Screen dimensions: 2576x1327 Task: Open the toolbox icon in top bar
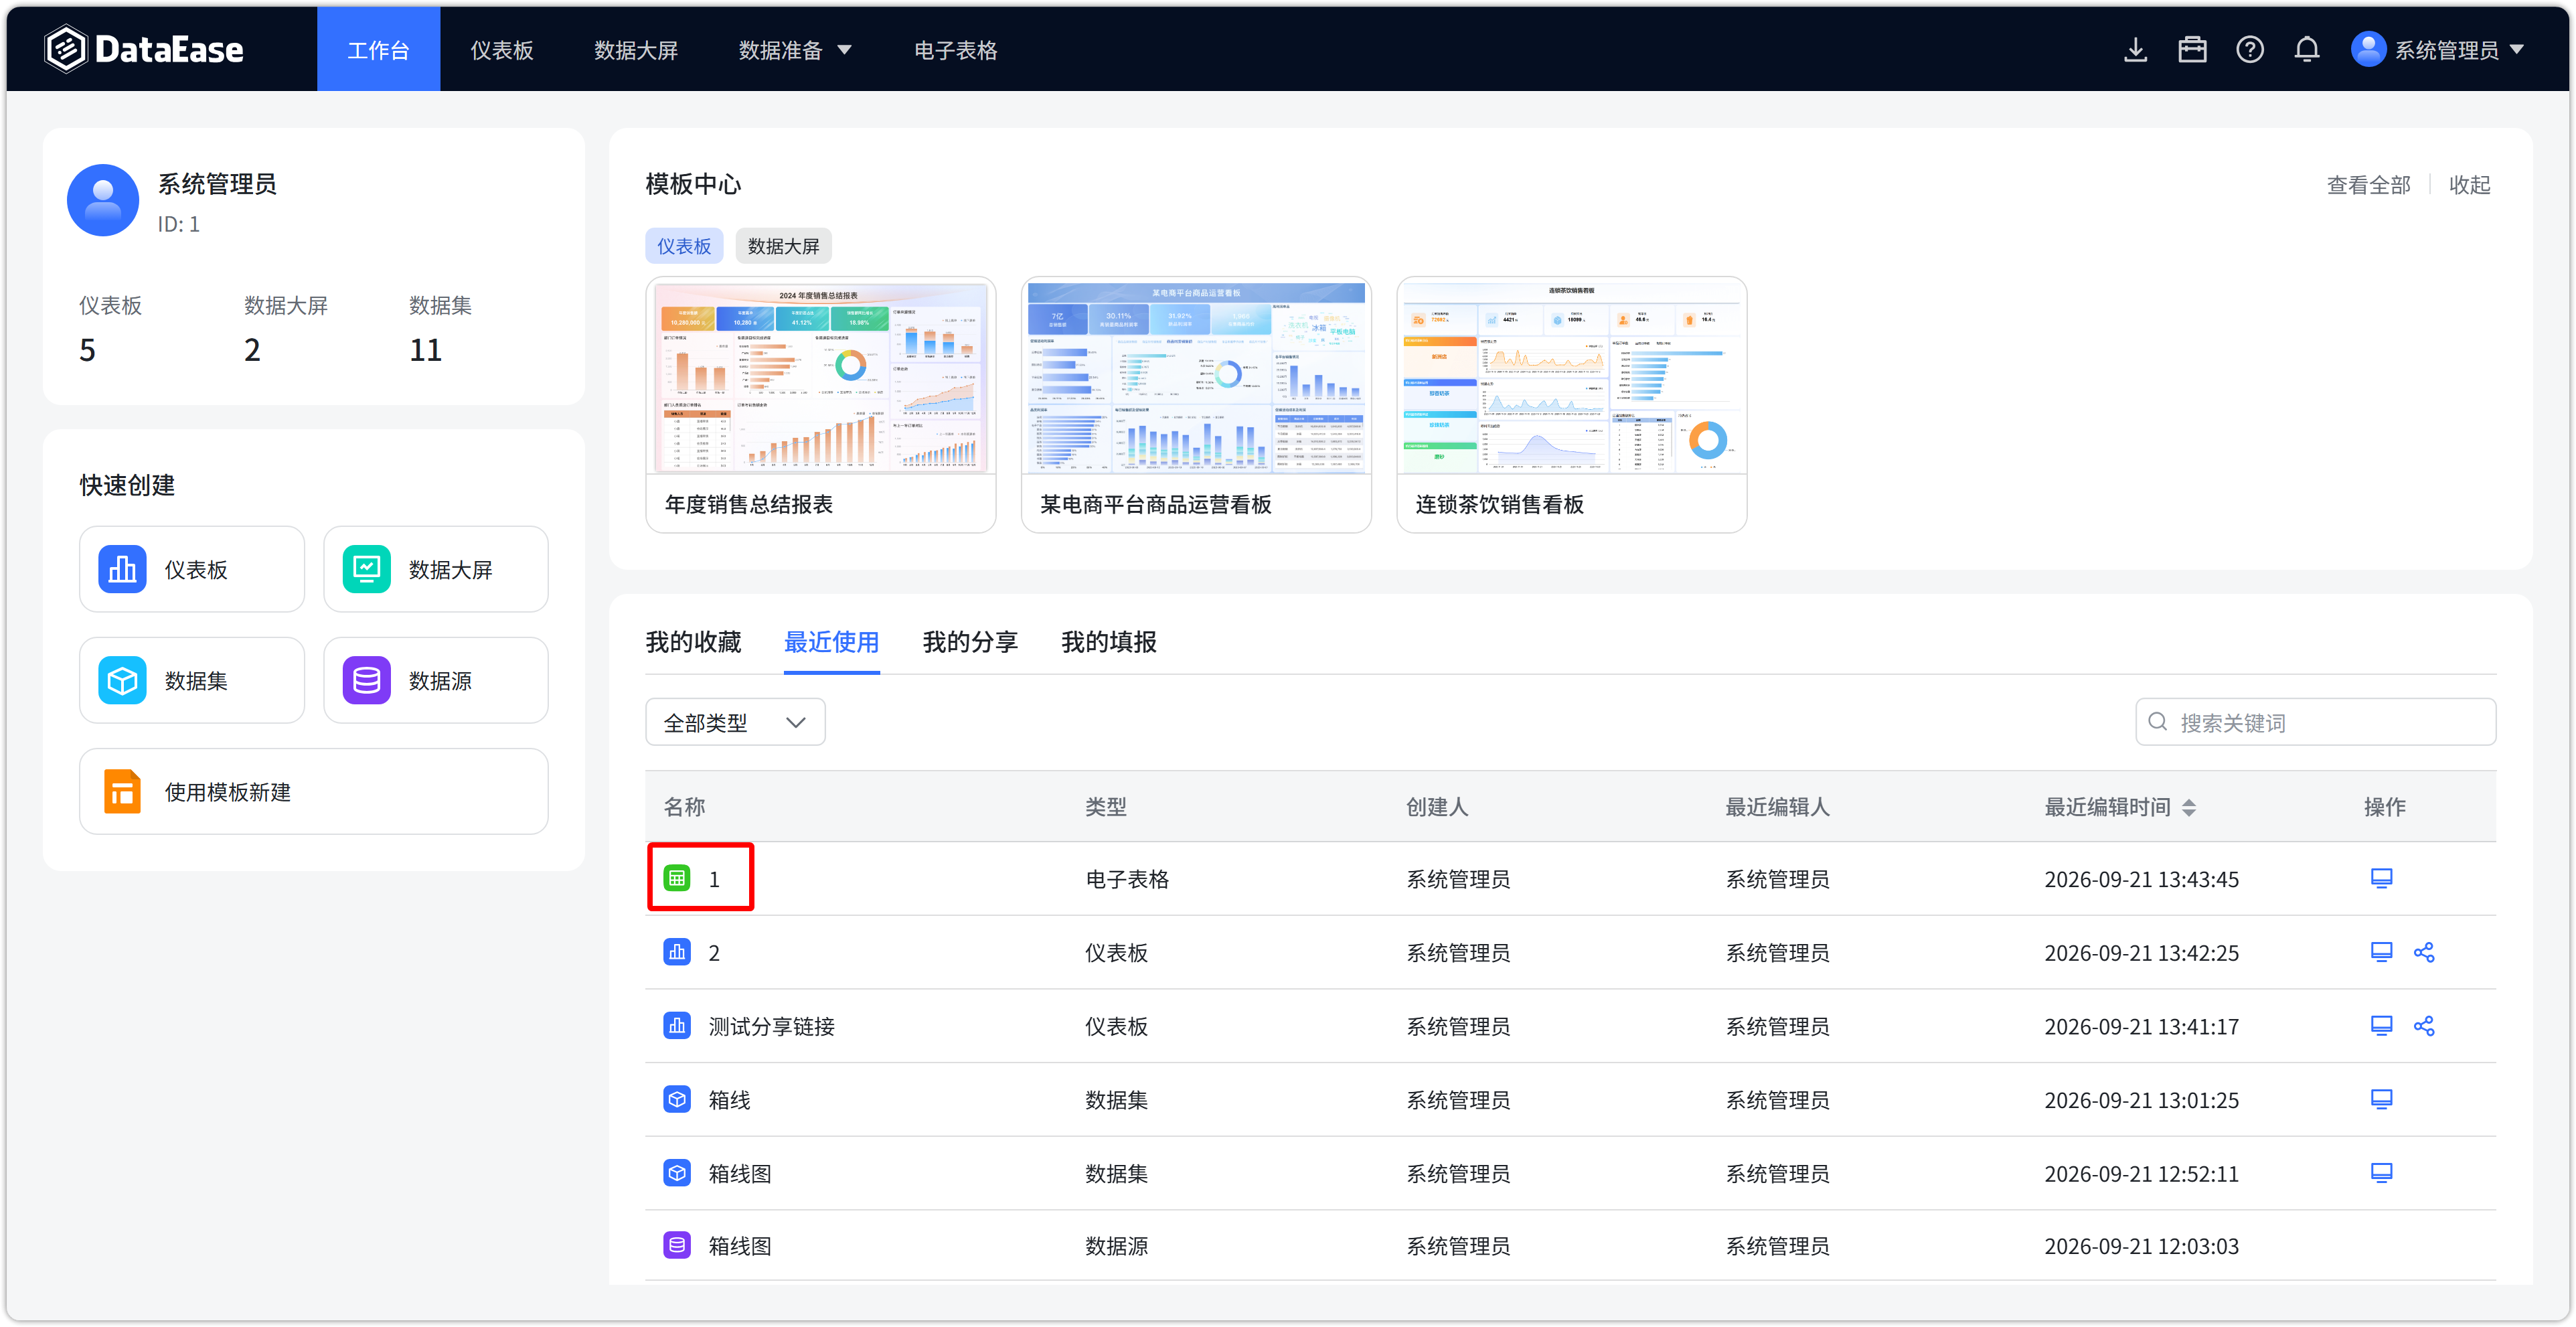[x=2192, y=49]
